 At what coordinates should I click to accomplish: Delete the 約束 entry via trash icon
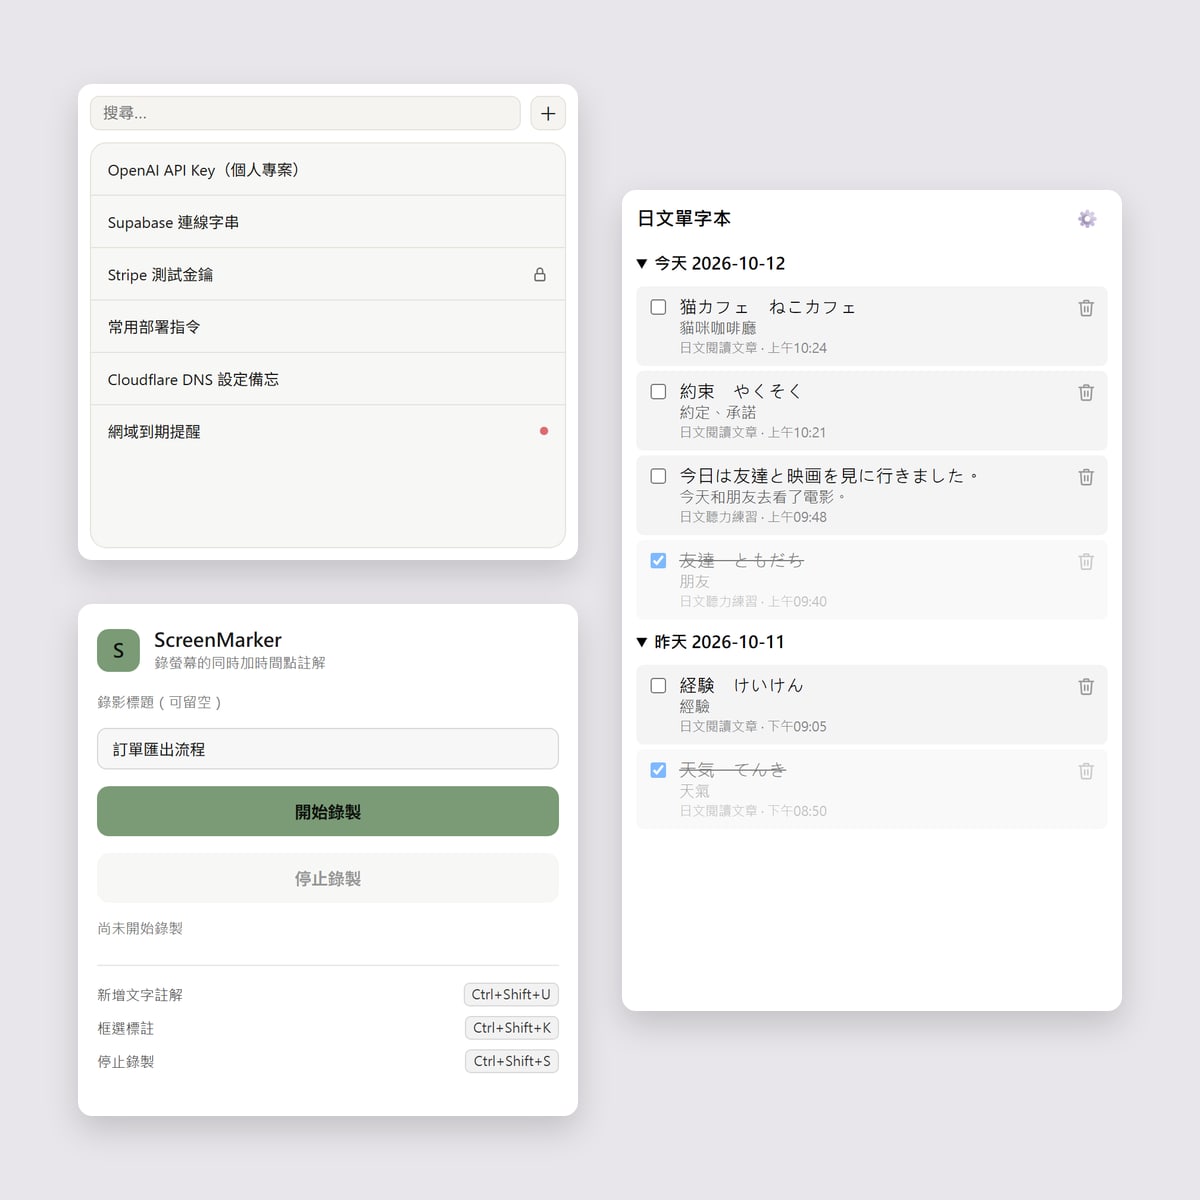click(x=1086, y=393)
